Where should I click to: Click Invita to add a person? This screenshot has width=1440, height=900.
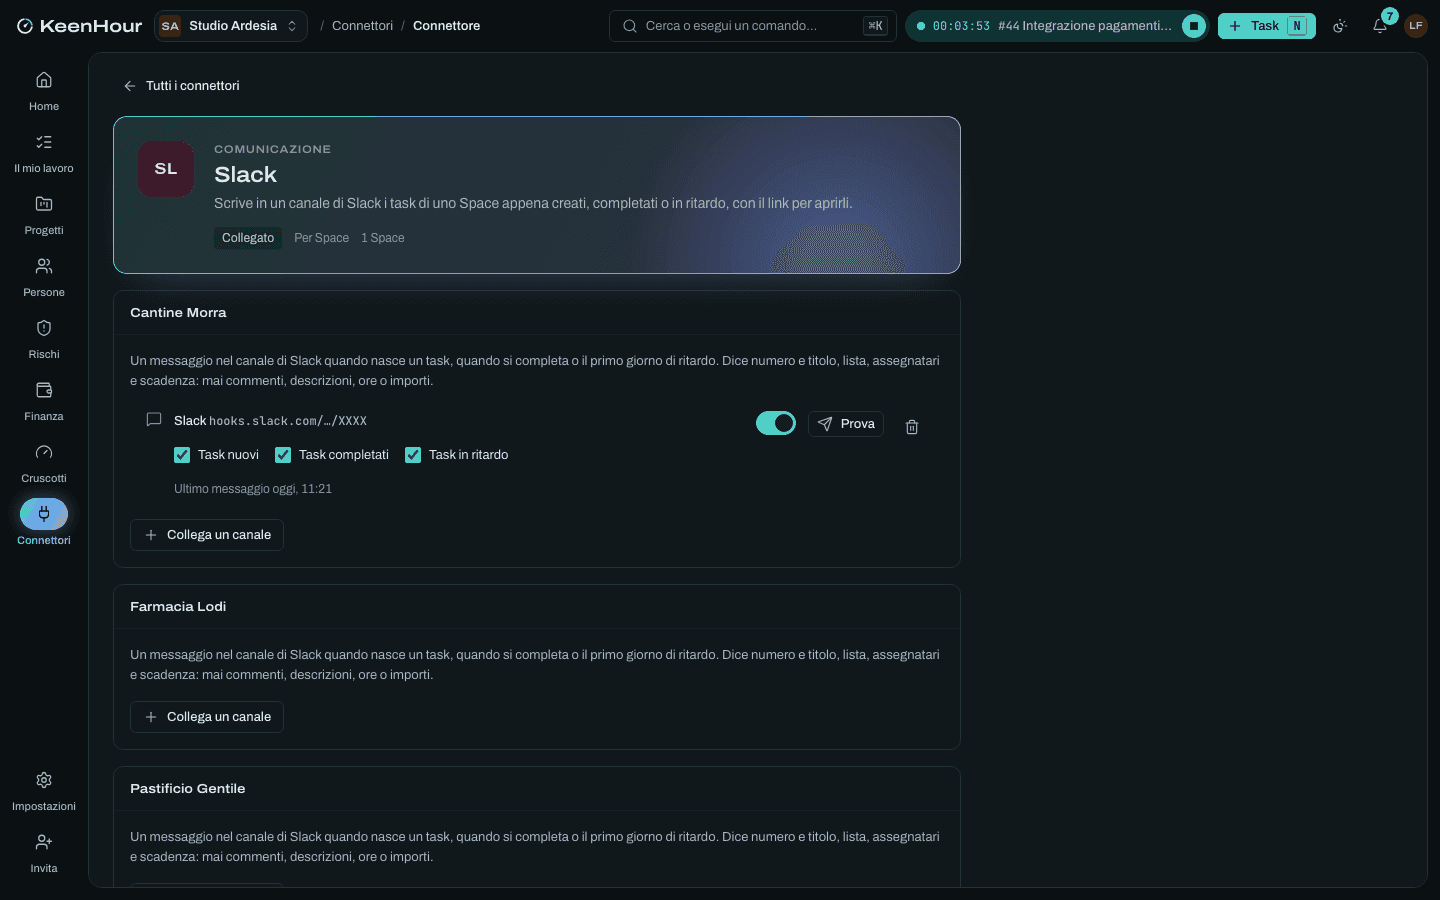pyautogui.click(x=44, y=853)
